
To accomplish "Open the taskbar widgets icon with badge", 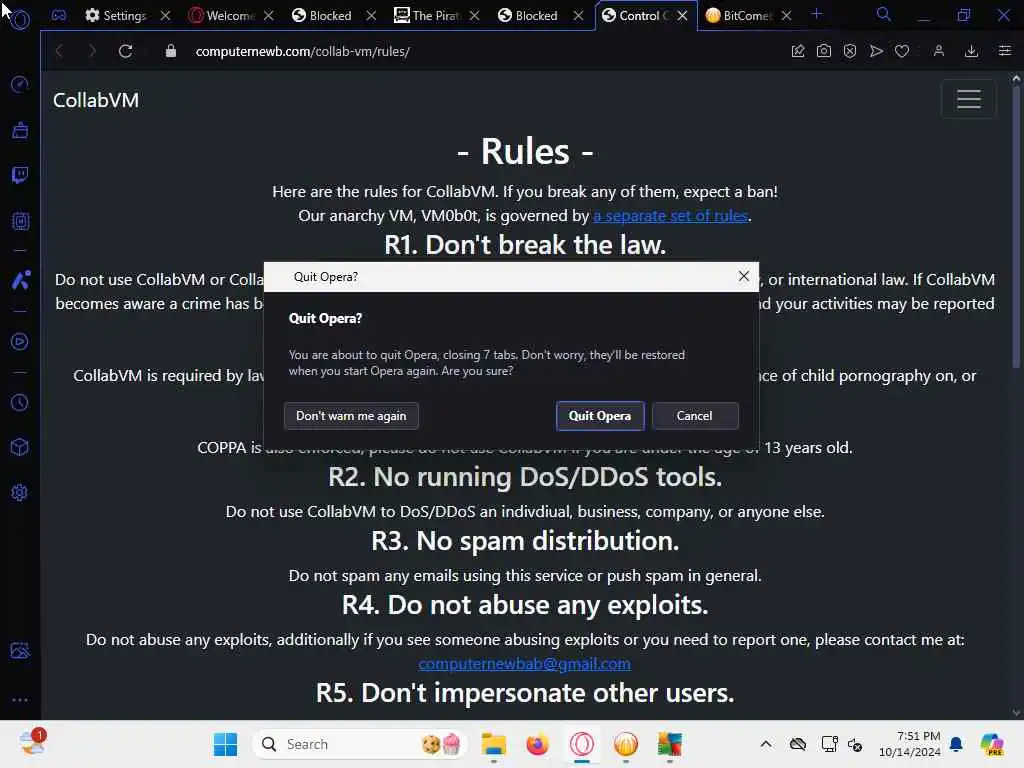I will (32, 743).
